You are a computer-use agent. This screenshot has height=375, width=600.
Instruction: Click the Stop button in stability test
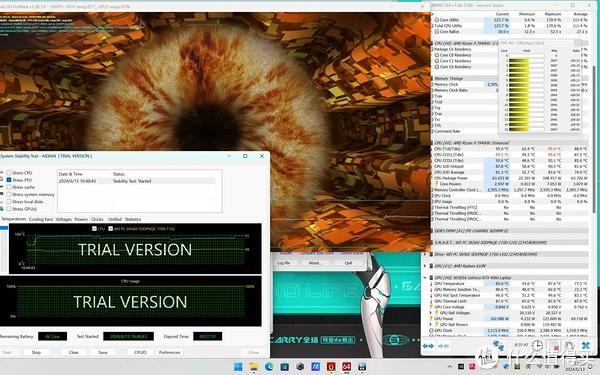tap(36, 352)
